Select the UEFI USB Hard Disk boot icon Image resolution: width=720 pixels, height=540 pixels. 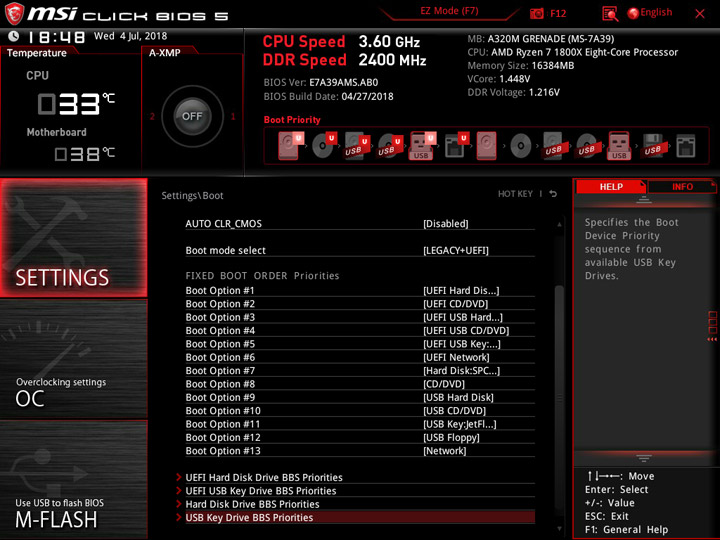(357, 146)
